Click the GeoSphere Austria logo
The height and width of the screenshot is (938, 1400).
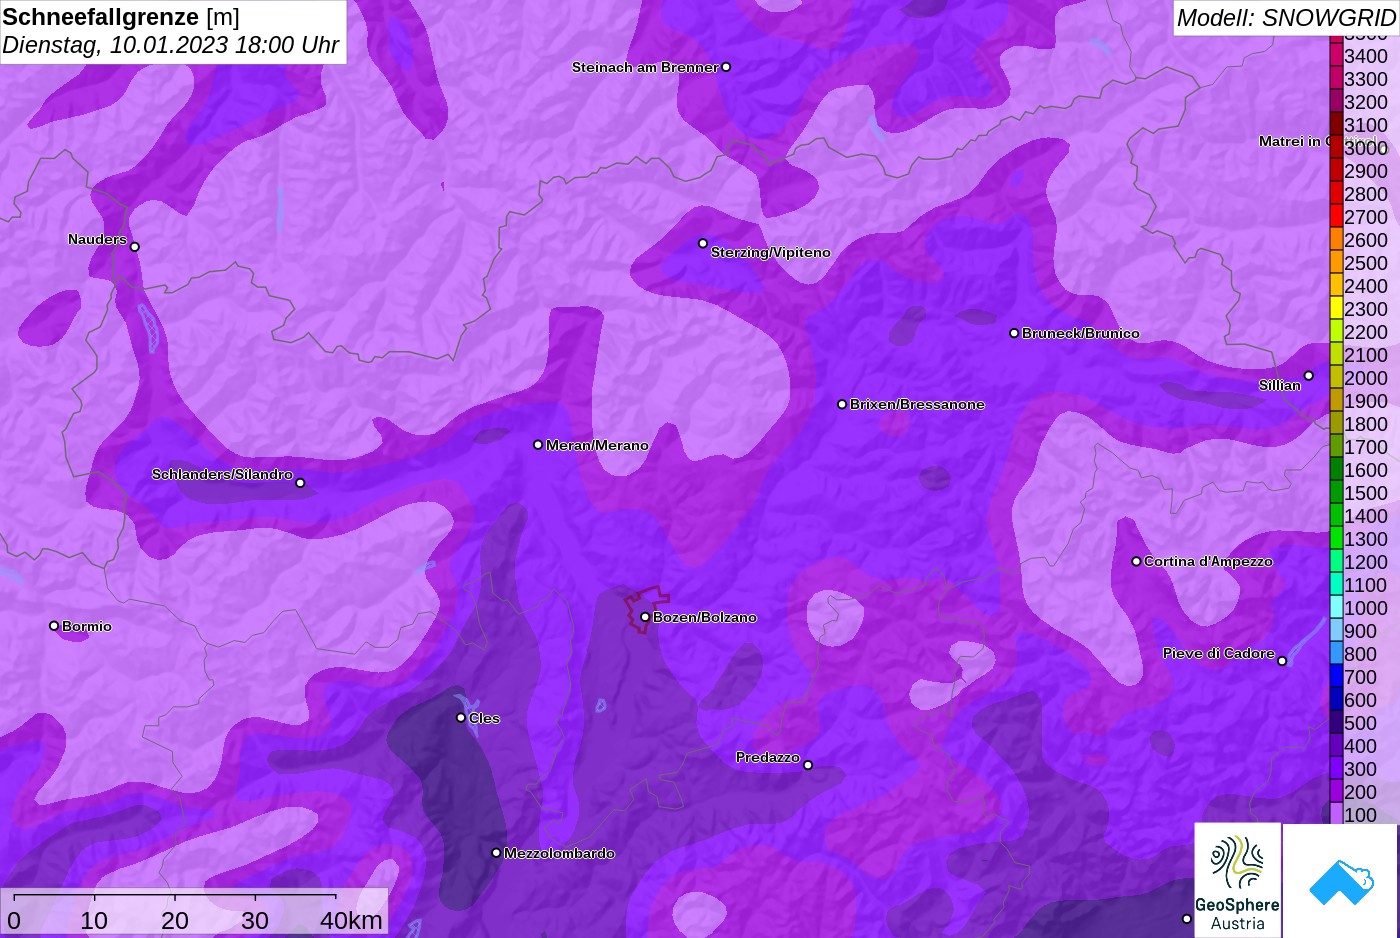[1238, 880]
